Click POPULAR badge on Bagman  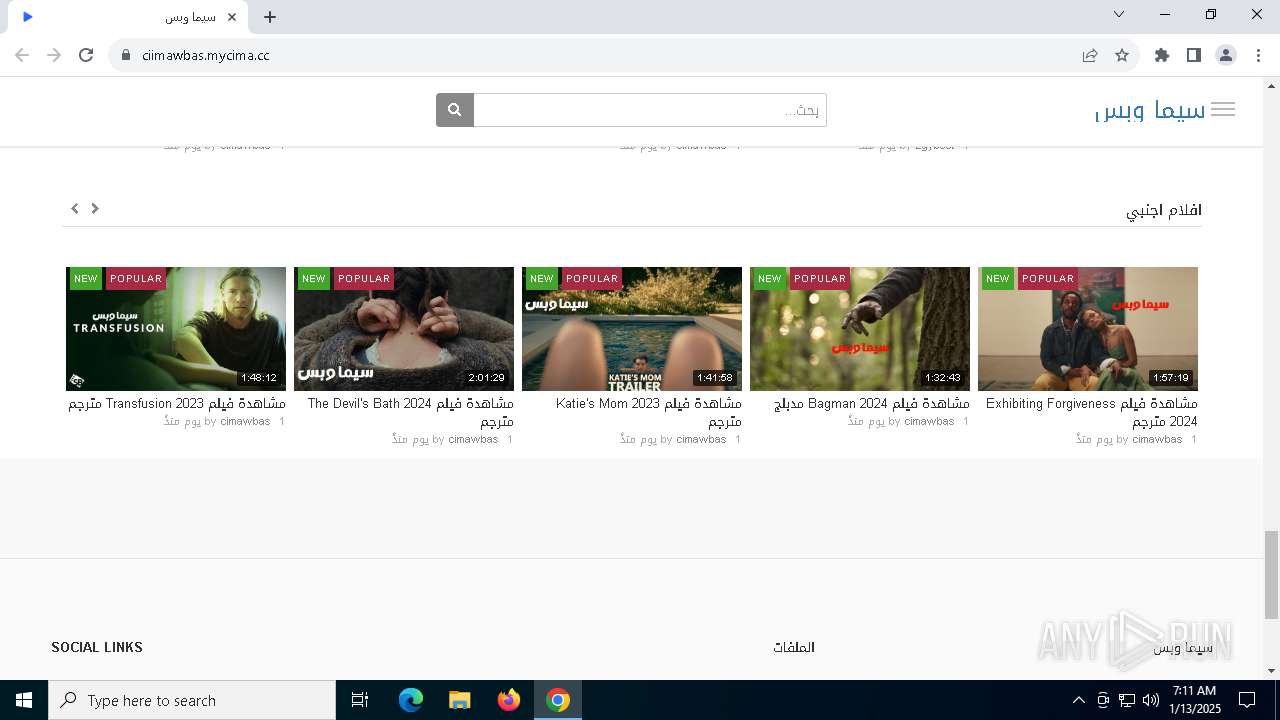(x=820, y=279)
